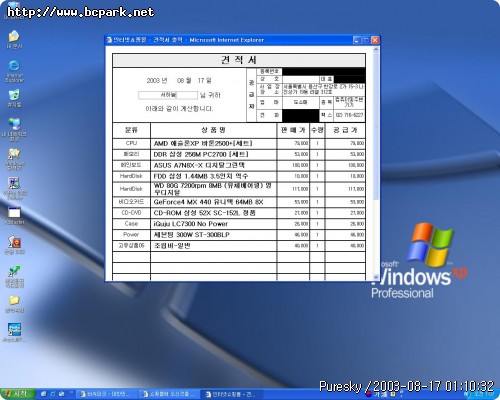Image resolution: width=500 pixels, height=400 pixels.
Task: Click the 비디오카드 category cell
Action: pyautogui.click(x=131, y=202)
